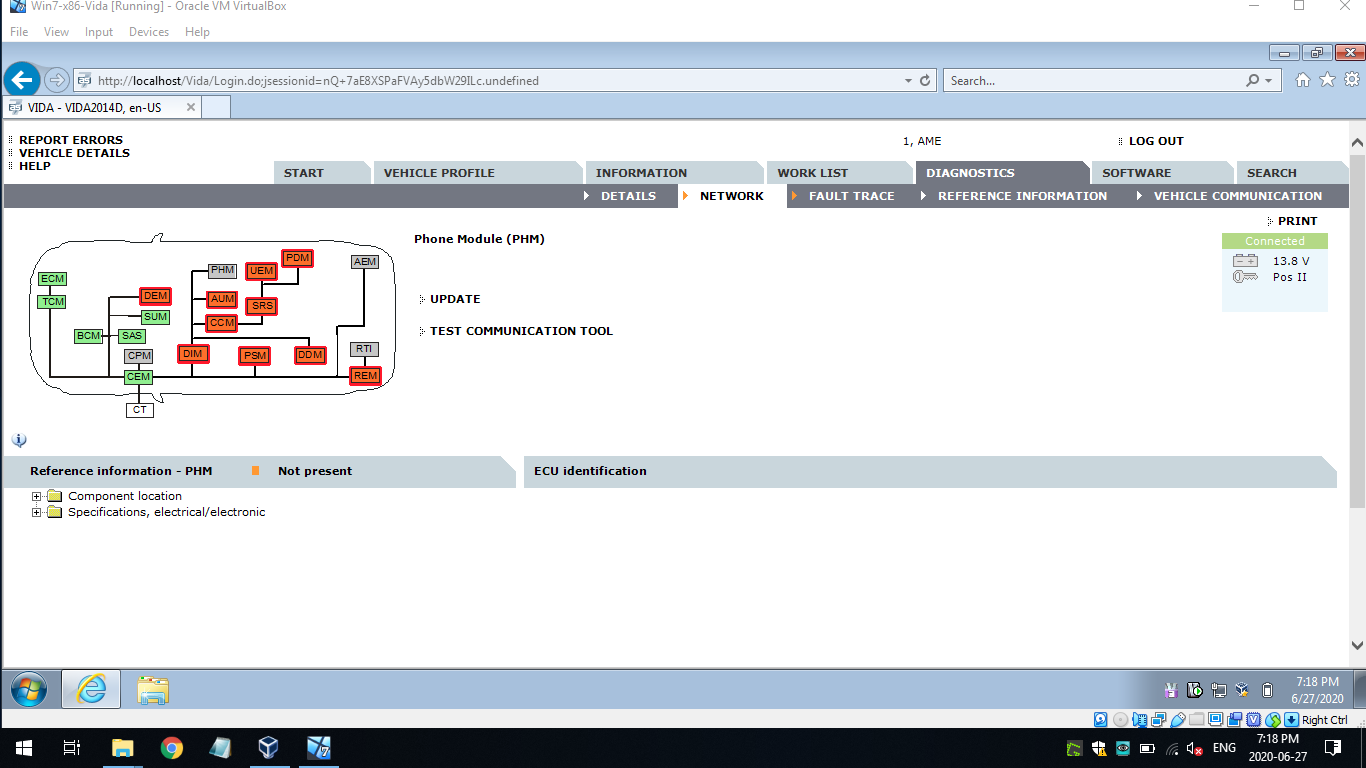Click the browser Search input field

1090,80
